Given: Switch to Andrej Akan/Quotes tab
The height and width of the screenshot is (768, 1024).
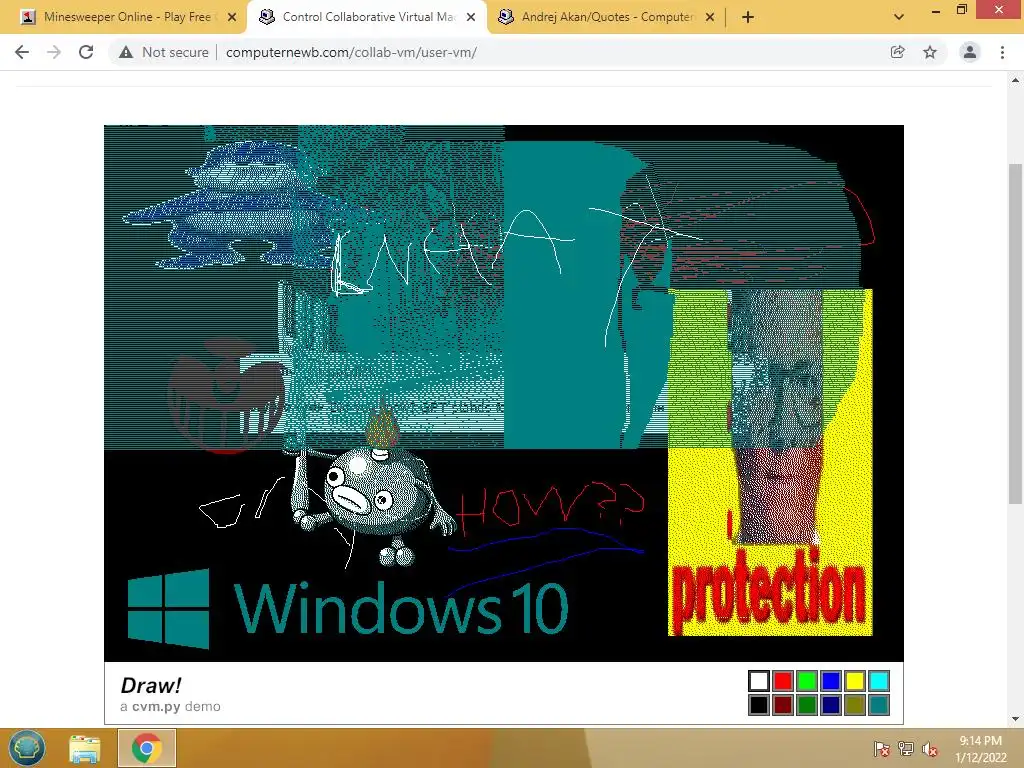Looking at the screenshot, I should [605, 17].
